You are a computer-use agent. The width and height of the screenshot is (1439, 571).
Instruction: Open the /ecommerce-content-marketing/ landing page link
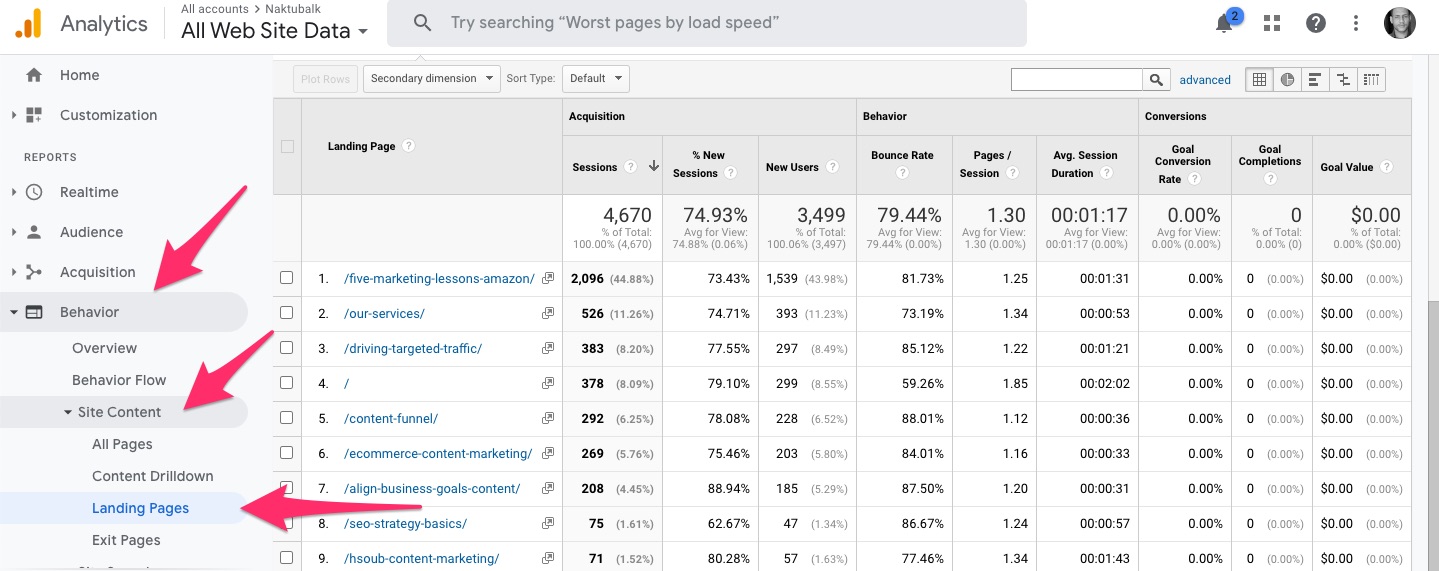click(x=437, y=453)
